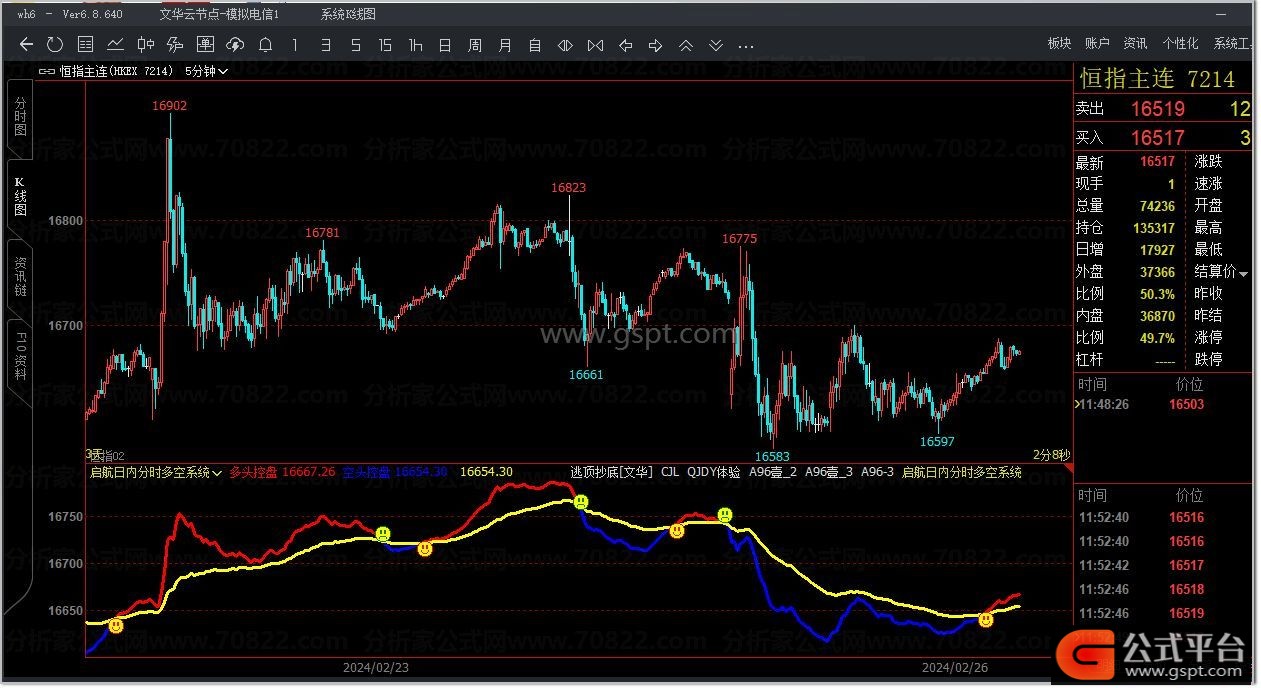Switch to the 资讯链 side tab
The height and width of the screenshot is (688, 1261).
20,276
